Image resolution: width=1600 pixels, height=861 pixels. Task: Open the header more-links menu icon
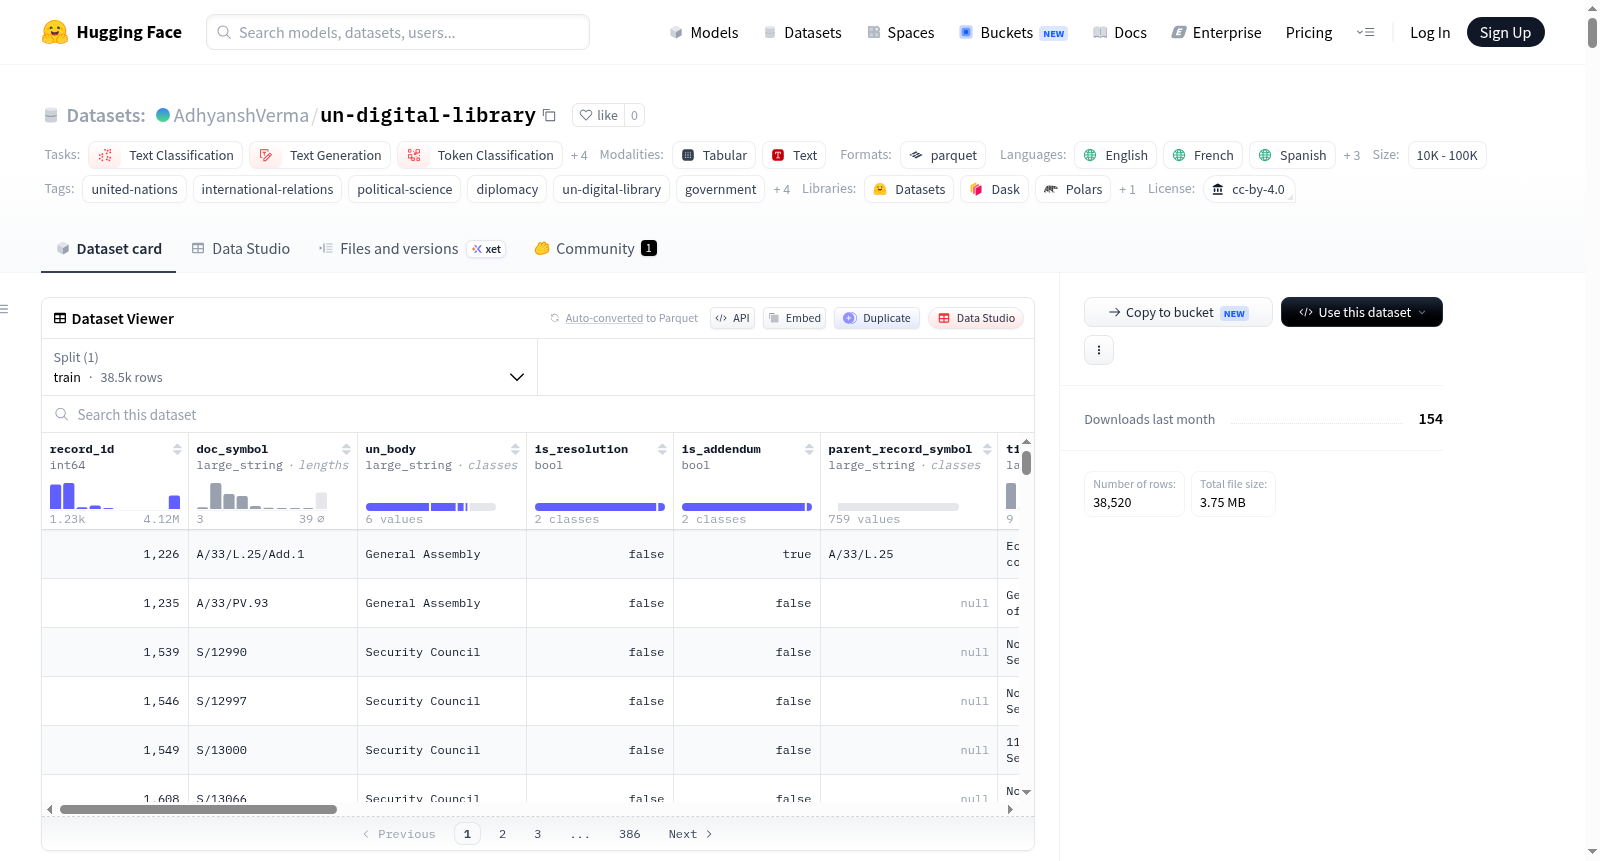[x=1365, y=32]
